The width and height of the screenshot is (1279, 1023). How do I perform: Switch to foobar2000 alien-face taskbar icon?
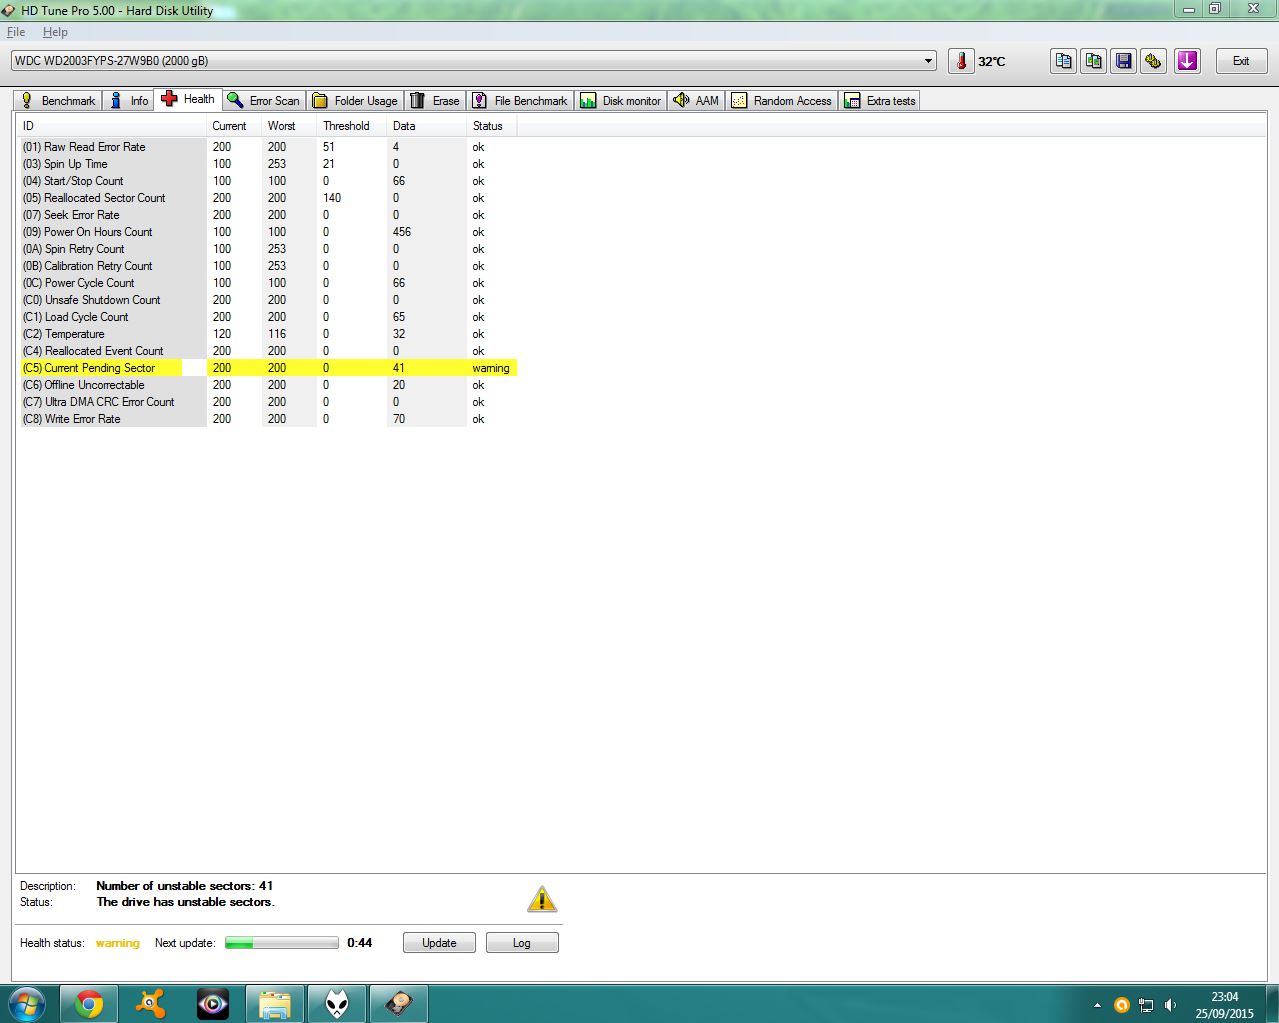click(x=337, y=1003)
